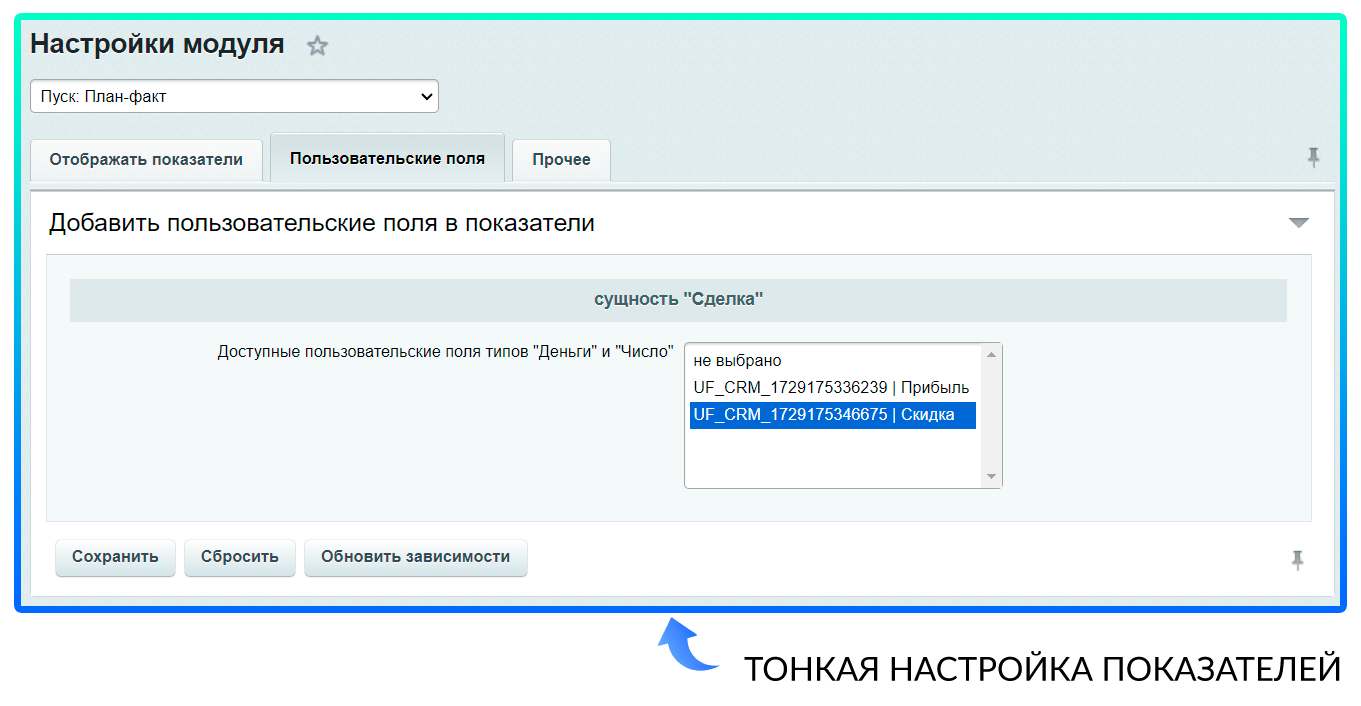Select the highlighted Скидка field
The width and height of the screenshot is (1361, 706).
click(x=832, y=414)
